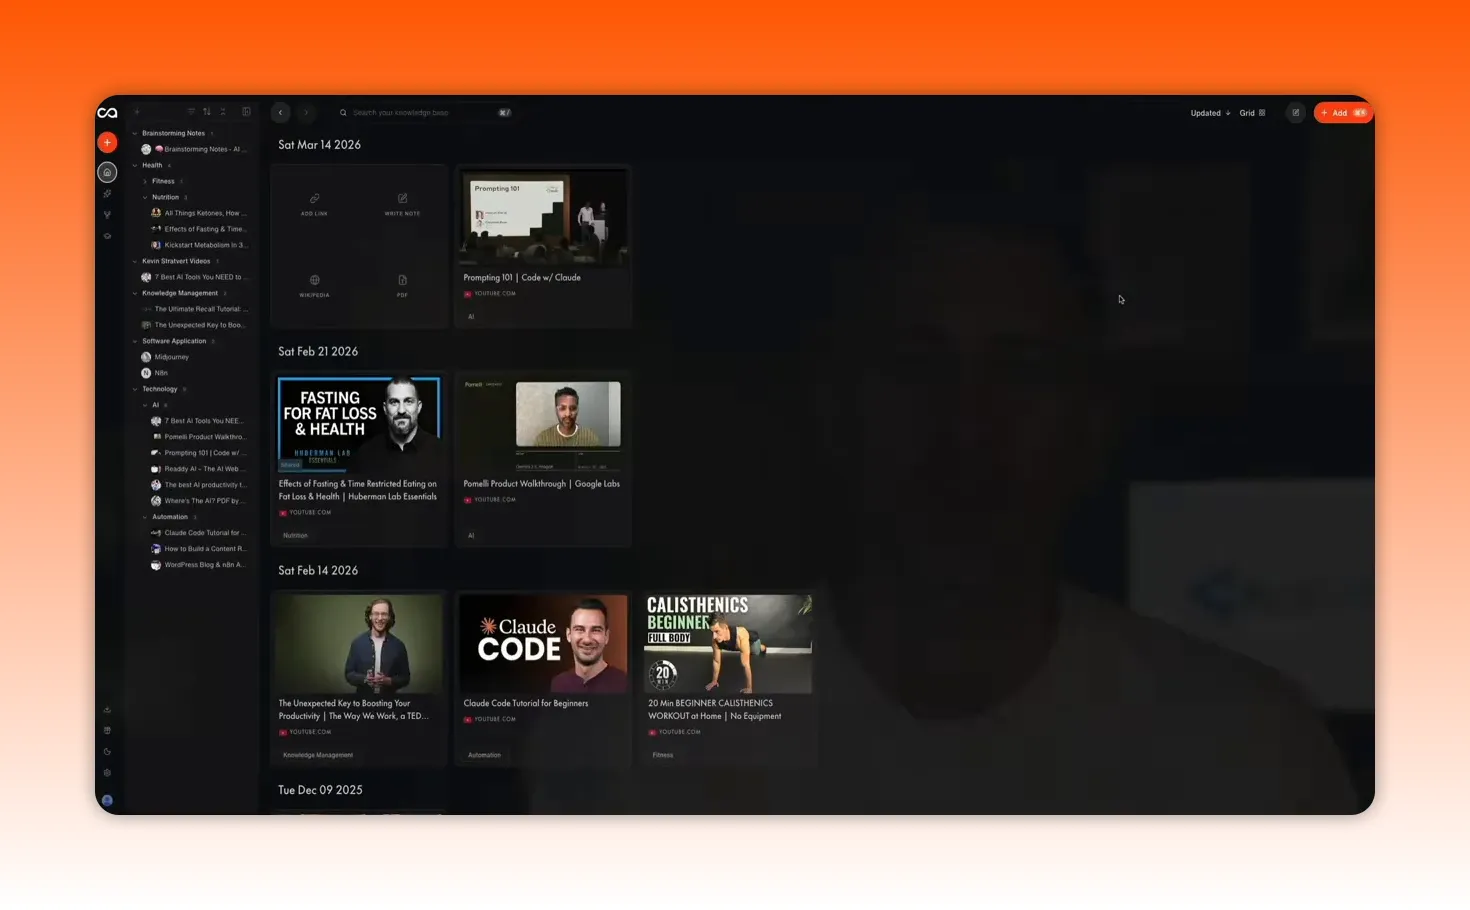Collapse the Kevin Stratvert Videos folder
The width and height of the screenshot is (1470, 910).
(x=135, y=261)
